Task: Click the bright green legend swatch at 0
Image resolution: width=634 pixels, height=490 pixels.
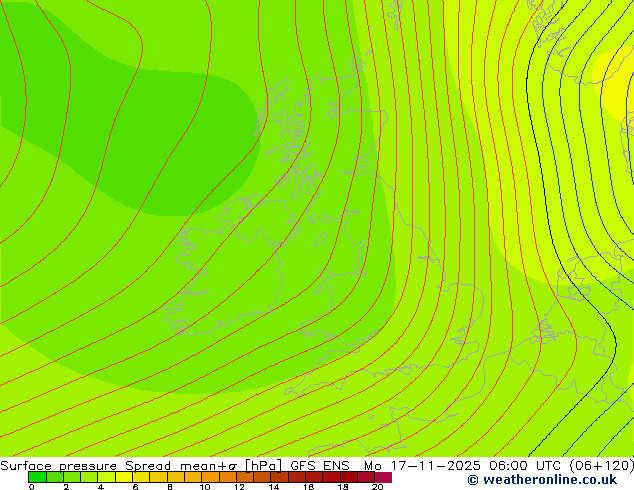Action: (37, 477)
